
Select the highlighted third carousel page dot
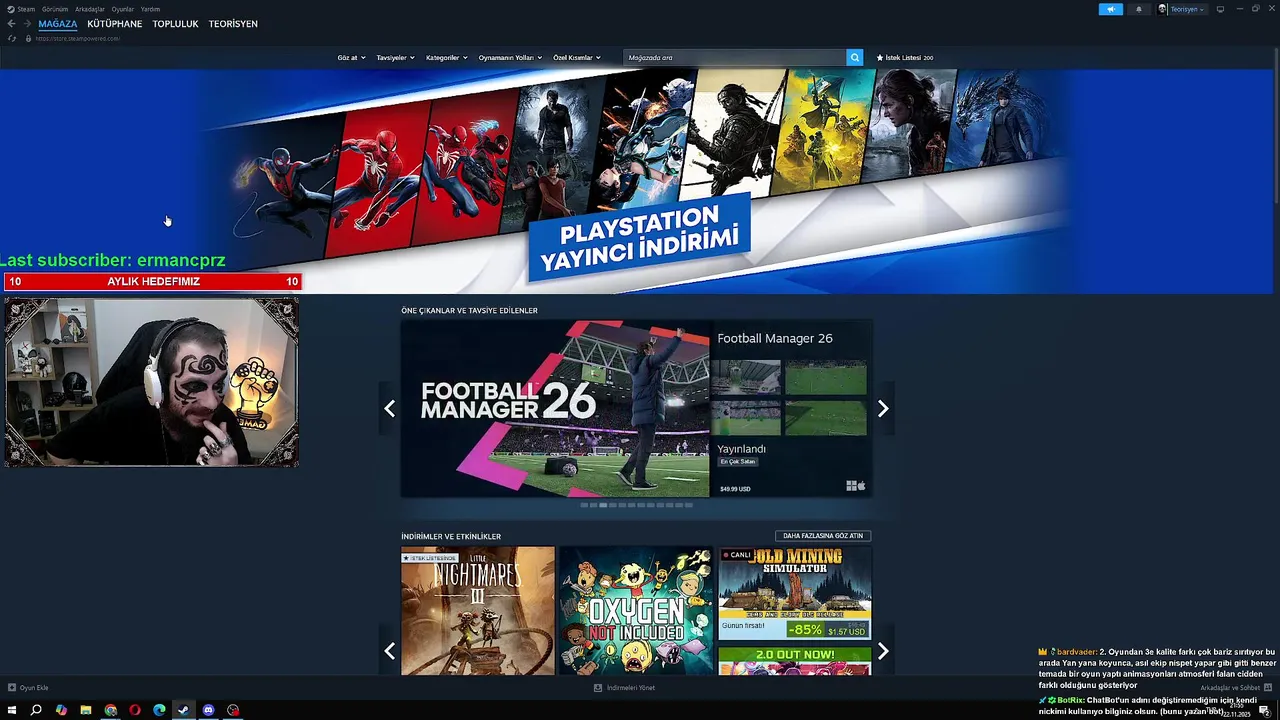[603, 505]
